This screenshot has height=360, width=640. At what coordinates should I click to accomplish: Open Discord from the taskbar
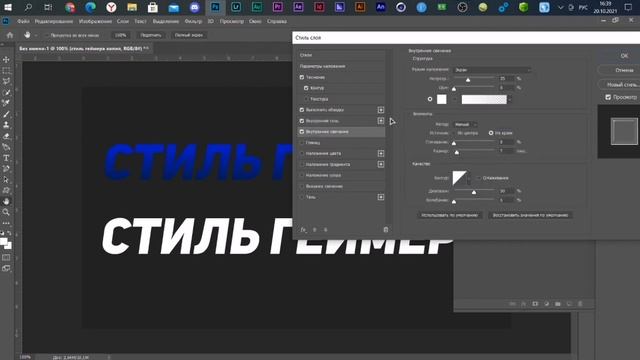pyautogui.click(x=195, y=7)
